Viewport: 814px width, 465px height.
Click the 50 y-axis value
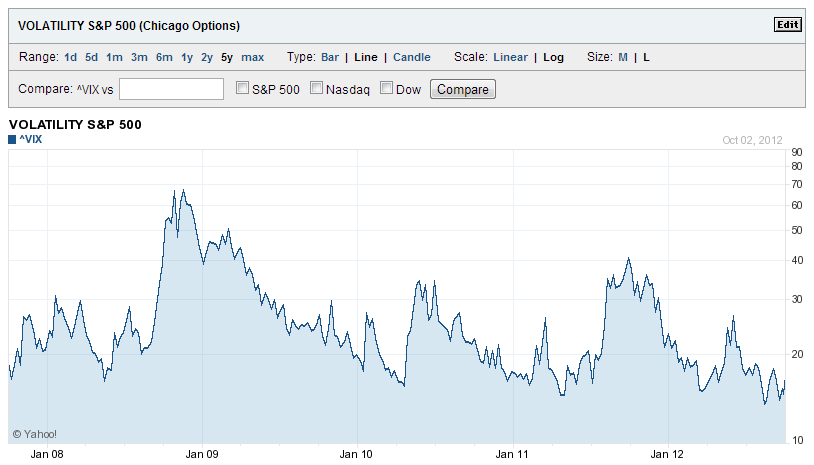(797, 230)
